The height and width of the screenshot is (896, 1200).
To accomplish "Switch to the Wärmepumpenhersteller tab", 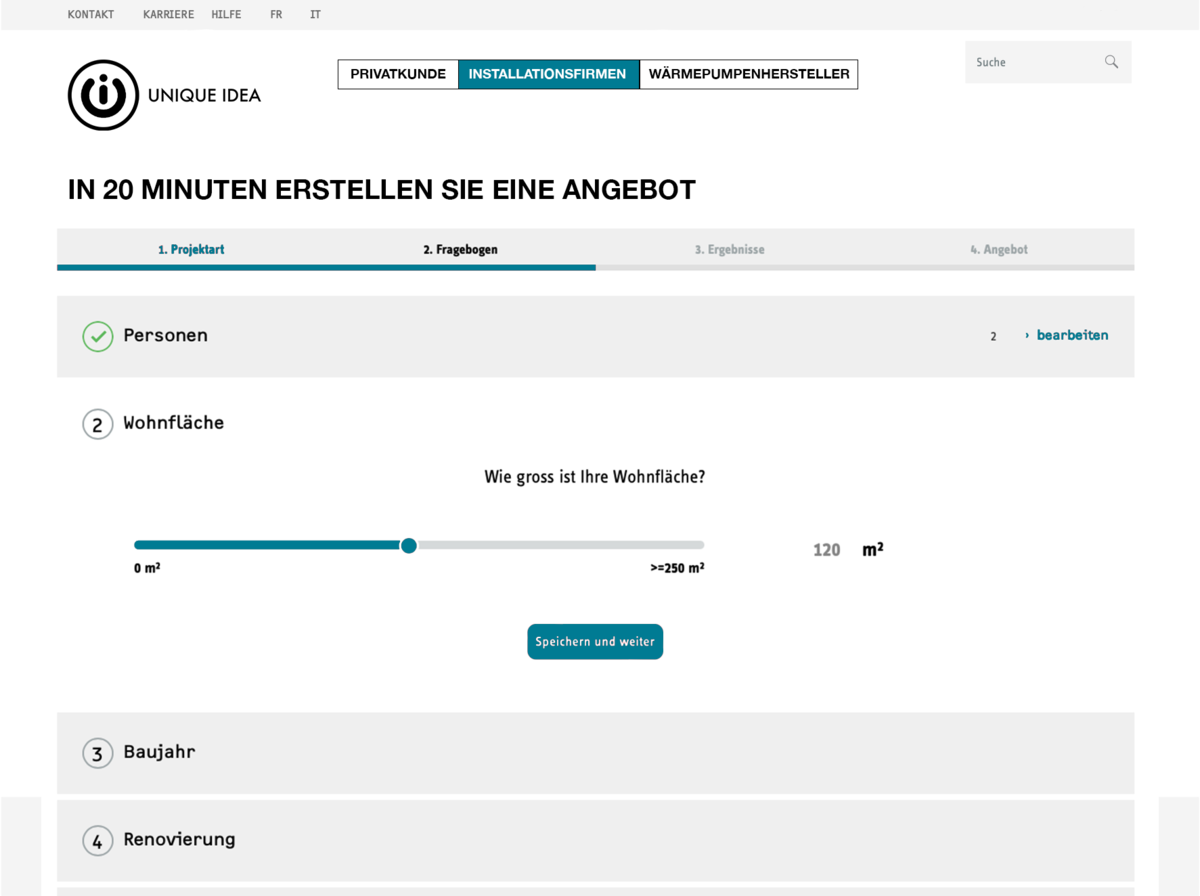I will tap(748, 74).
